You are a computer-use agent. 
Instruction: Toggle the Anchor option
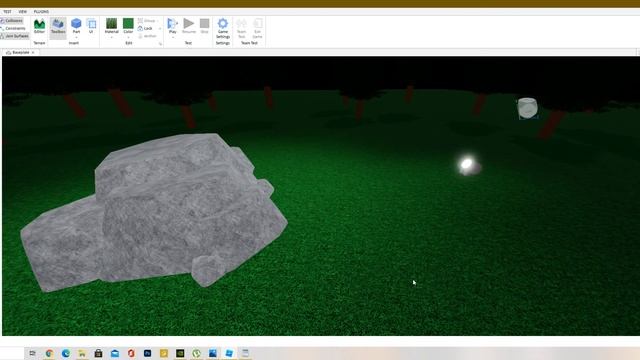pyautogui.click(x=147, y=36)
